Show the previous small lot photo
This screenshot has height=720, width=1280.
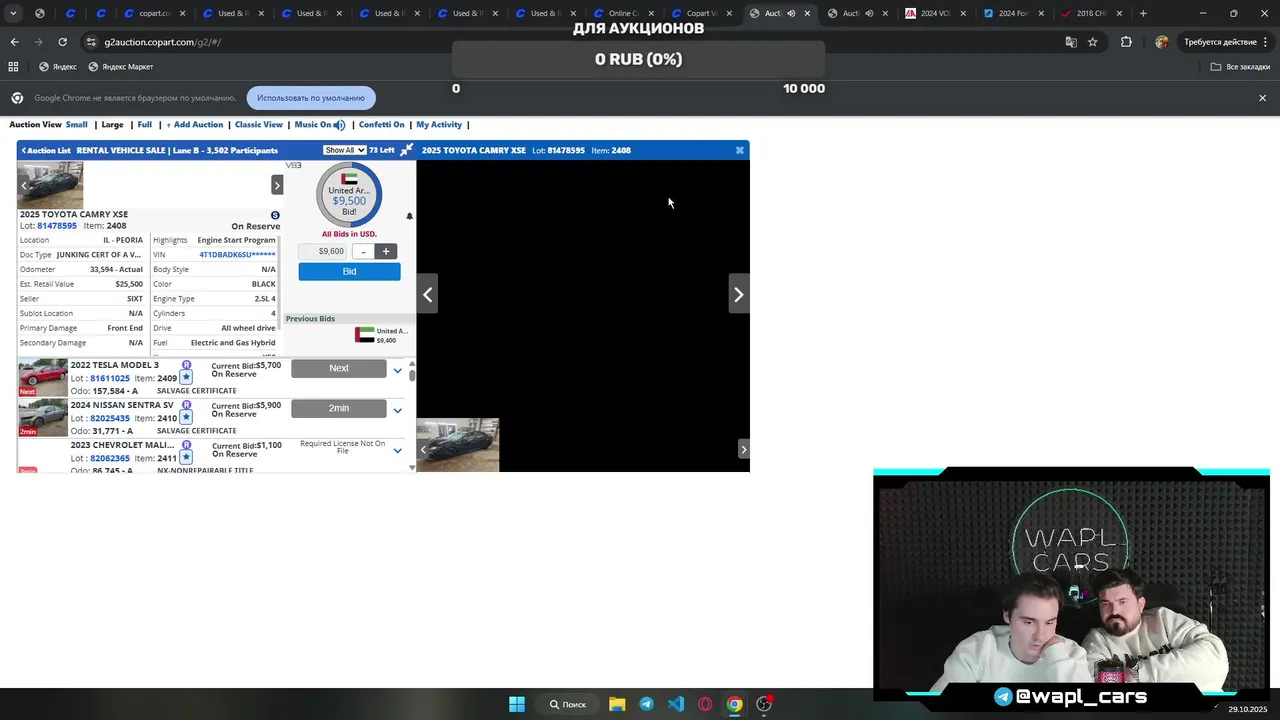tap(24, 185)
